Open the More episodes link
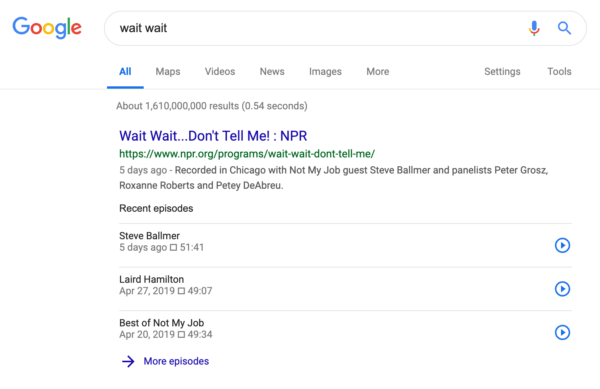The height and width of the screenshot is (389, 600). coord(176,361)
